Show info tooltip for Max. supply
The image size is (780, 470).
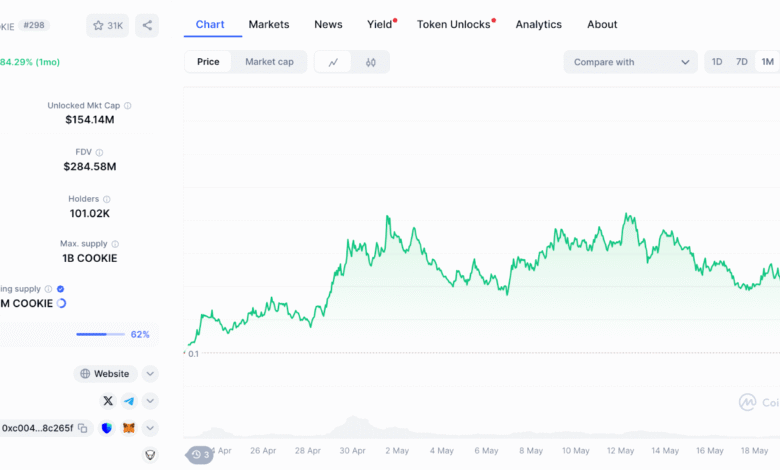click(x=115, y=244)
